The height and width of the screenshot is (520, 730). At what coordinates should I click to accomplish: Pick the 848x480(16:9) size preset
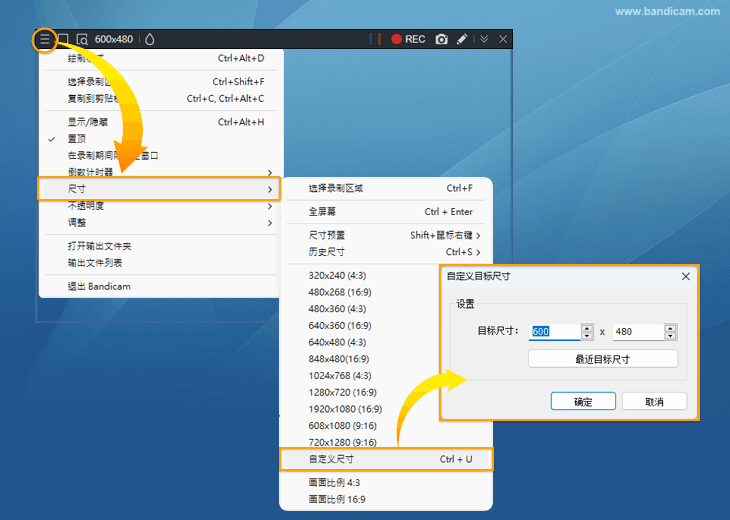point(339,359)
